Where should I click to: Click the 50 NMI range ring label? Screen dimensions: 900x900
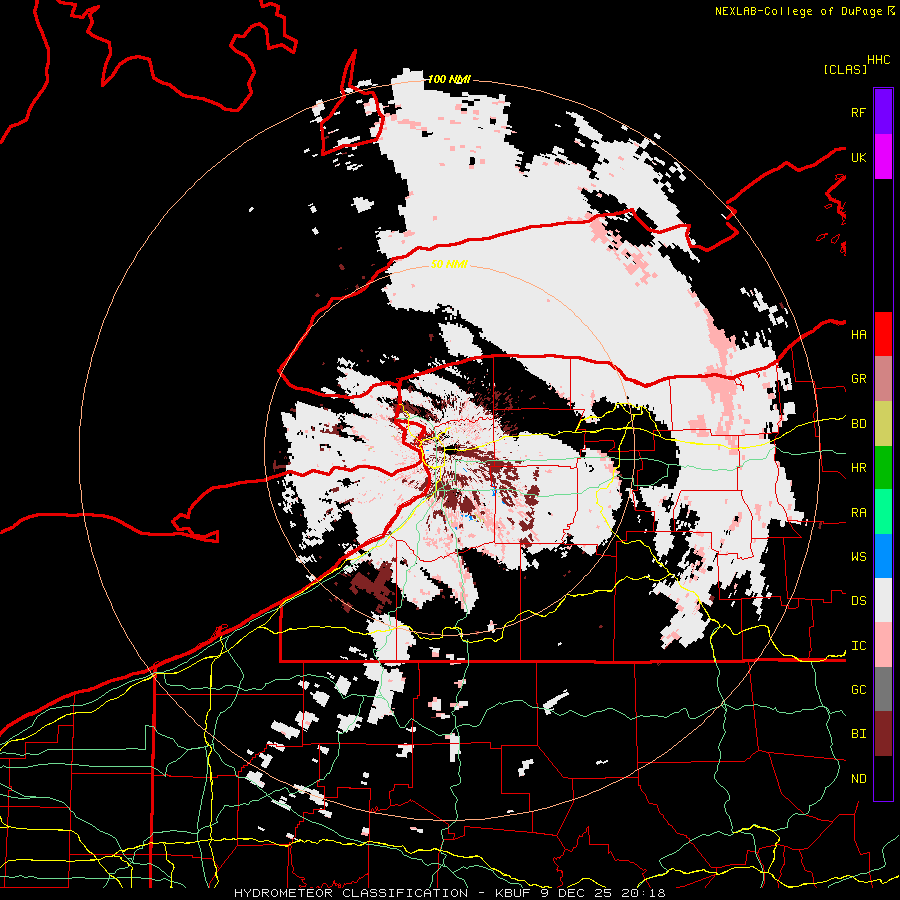tap(449, 264)
